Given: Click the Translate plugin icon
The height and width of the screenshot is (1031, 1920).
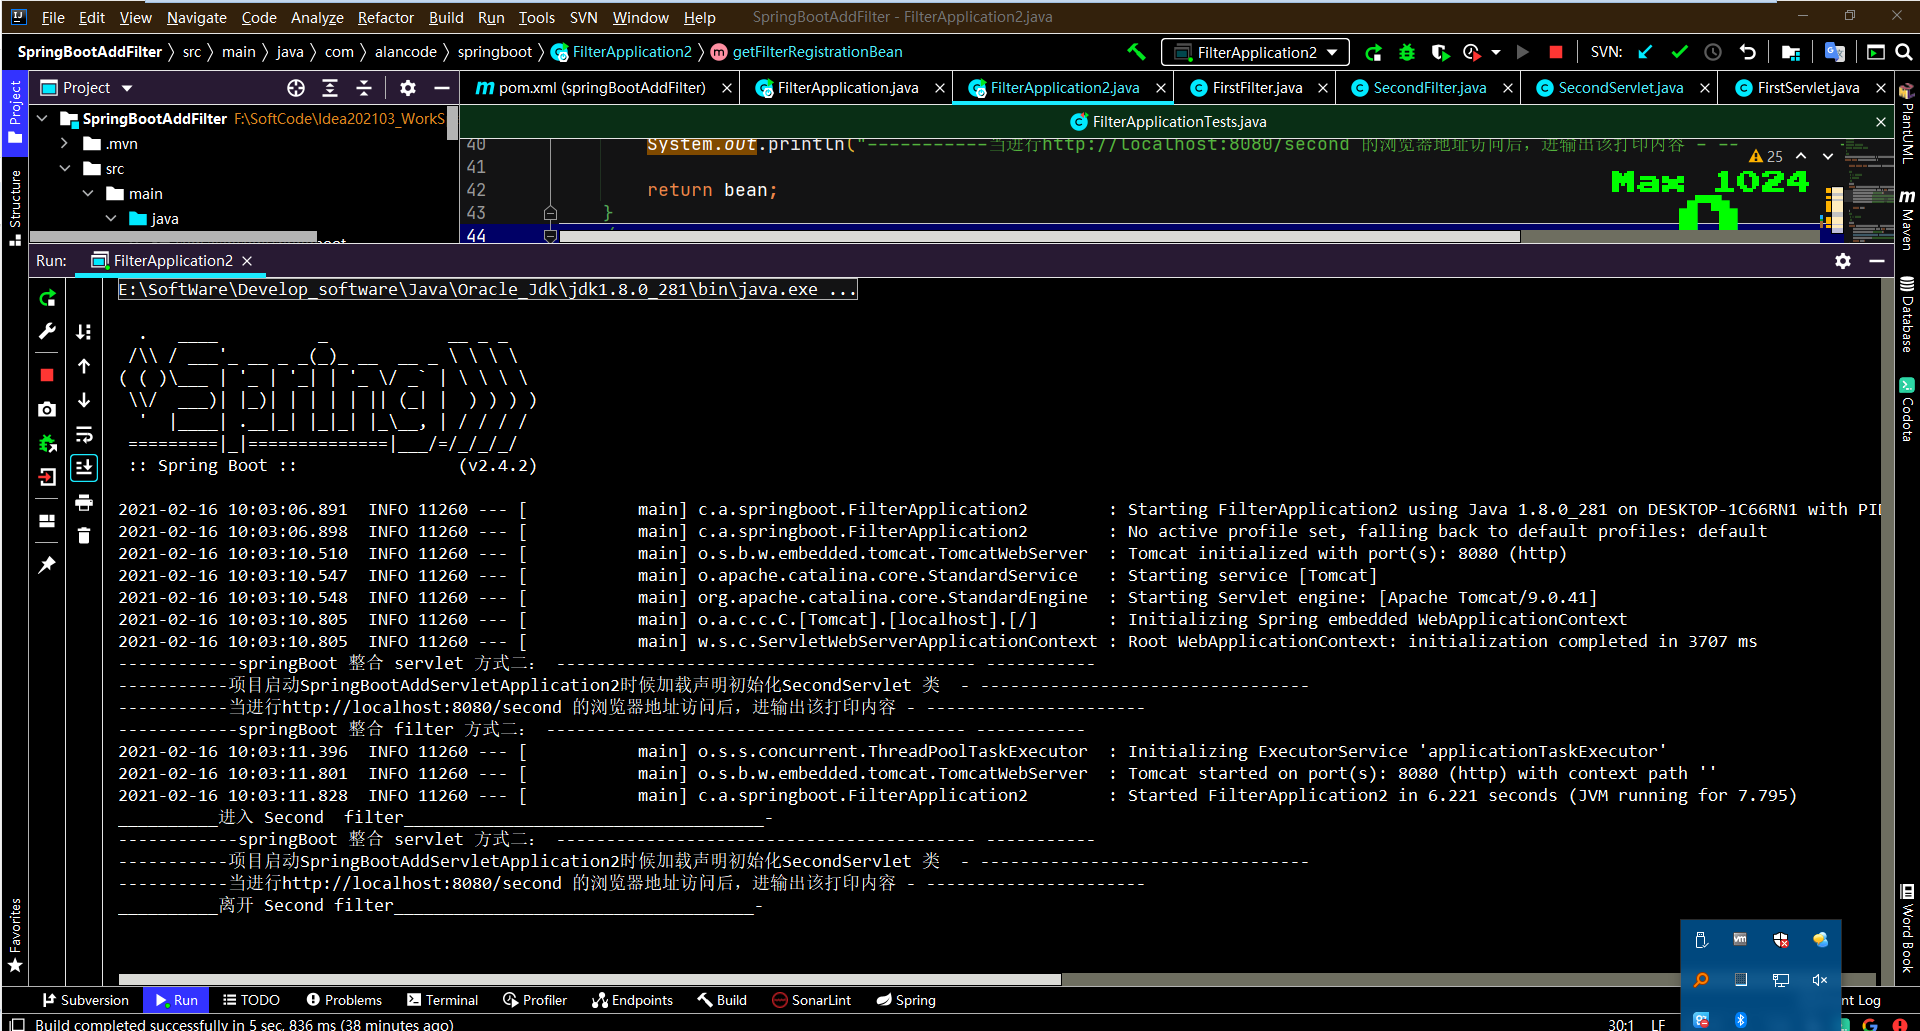Looking at the screenshot, I should click(1834, 52).
